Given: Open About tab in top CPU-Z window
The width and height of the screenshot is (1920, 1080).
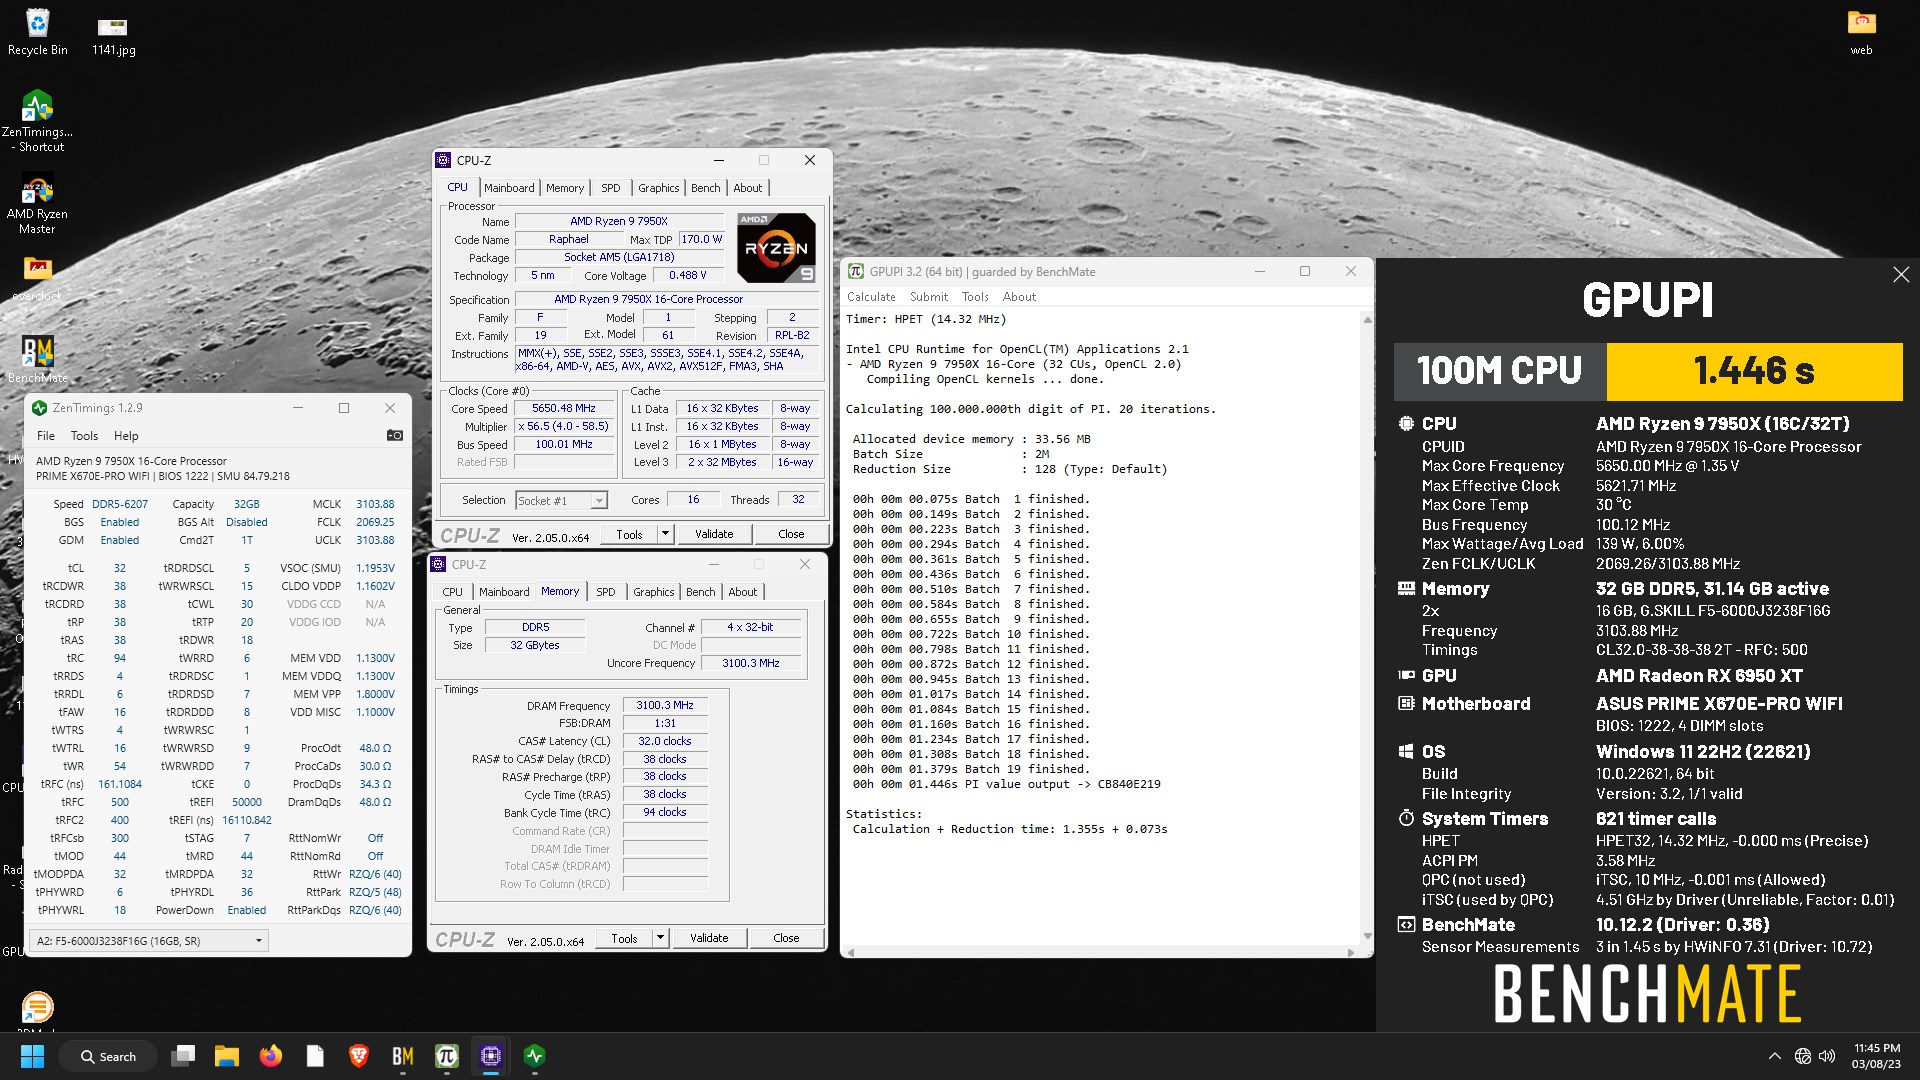Looking at the screenshot, I should coord(748,188).
